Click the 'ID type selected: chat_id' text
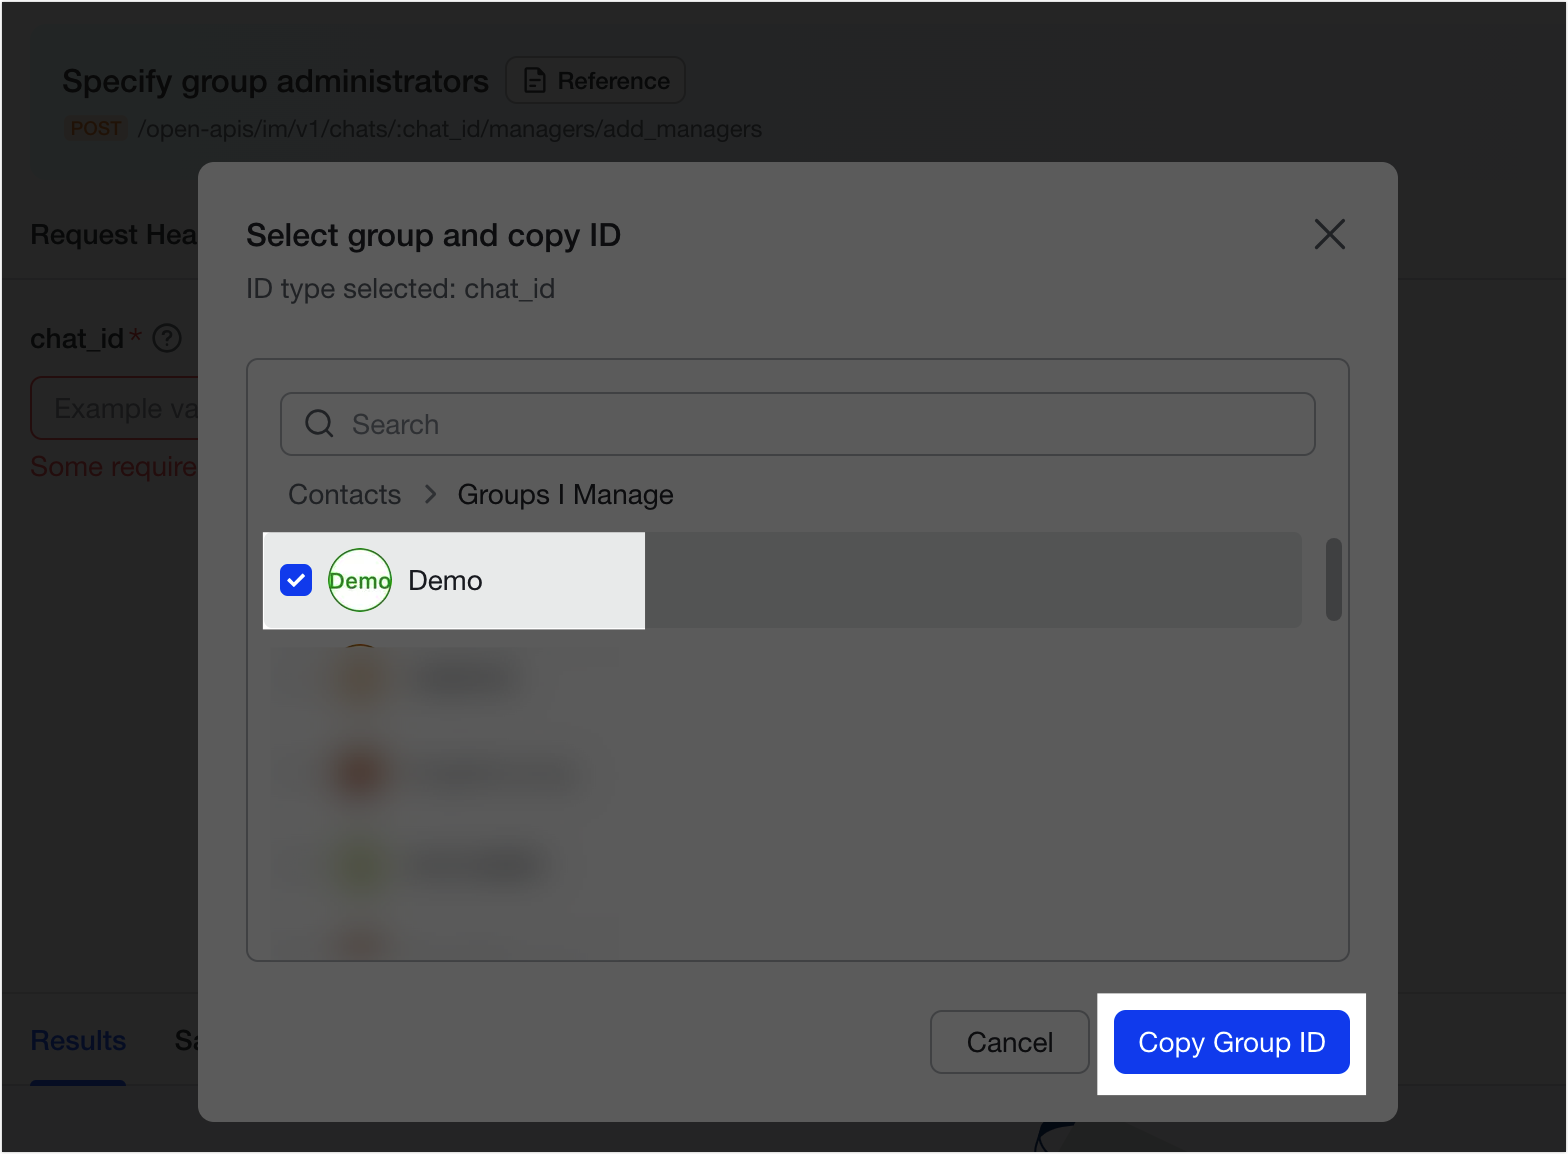Screen dimensions: 1568x1154 (400, 289)
